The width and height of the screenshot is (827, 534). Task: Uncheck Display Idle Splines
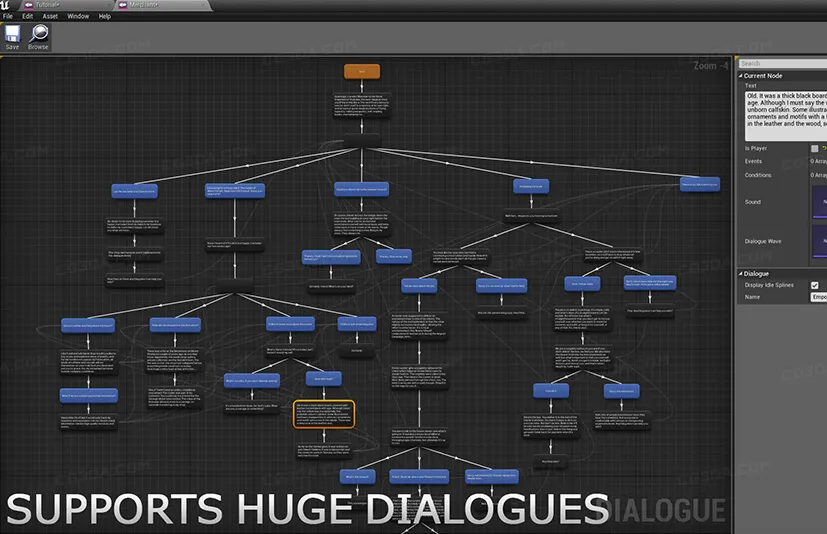pyautogui.click(x=814, y=285)
